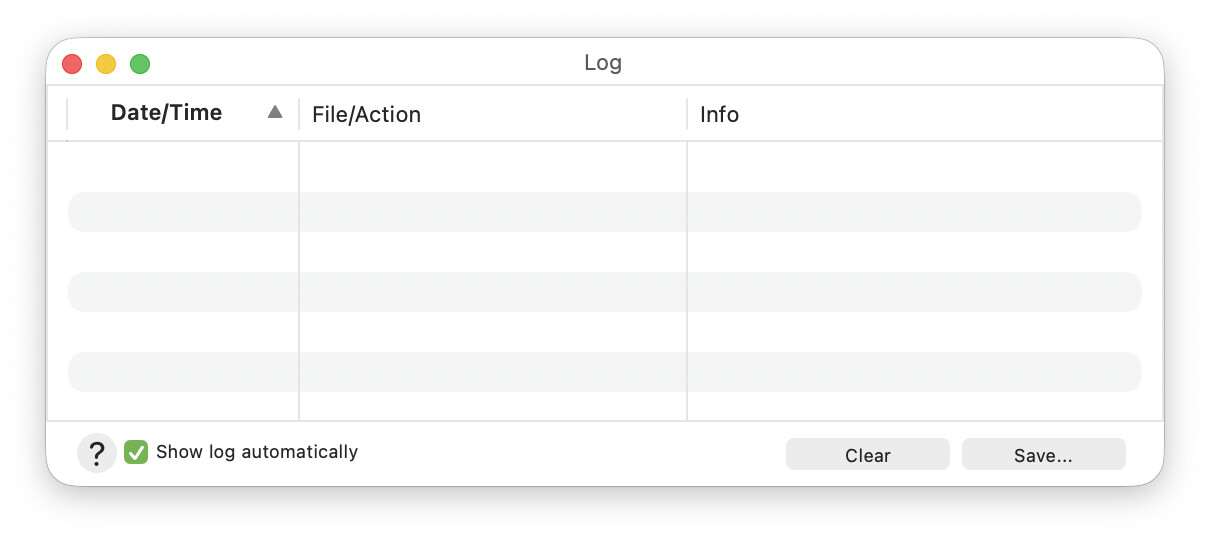Click separator left of Date/Time header
The width and height of the screenshot is (1210, 540).
67,114
